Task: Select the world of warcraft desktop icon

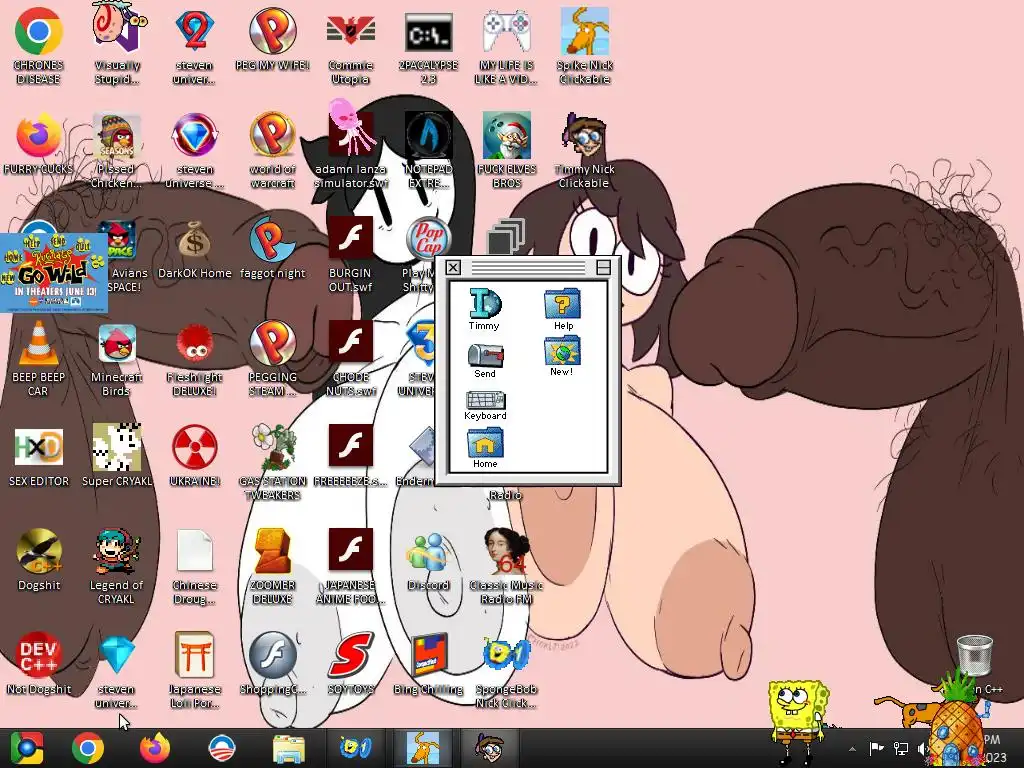Action: pos(272,150)
